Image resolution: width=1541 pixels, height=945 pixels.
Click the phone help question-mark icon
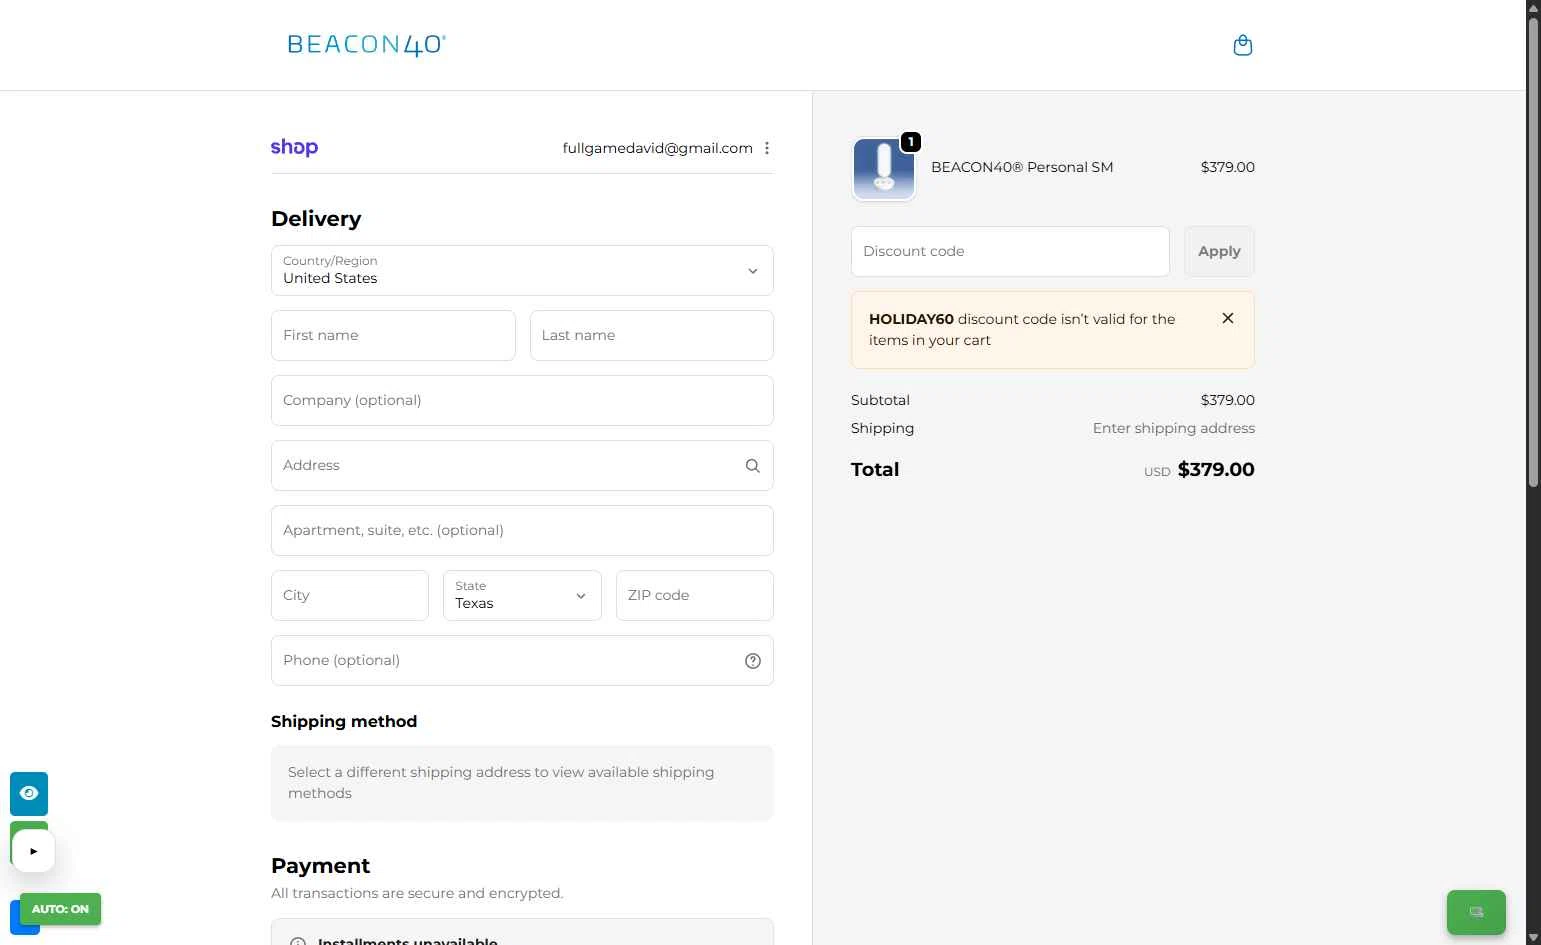click(x=753, y=661)
